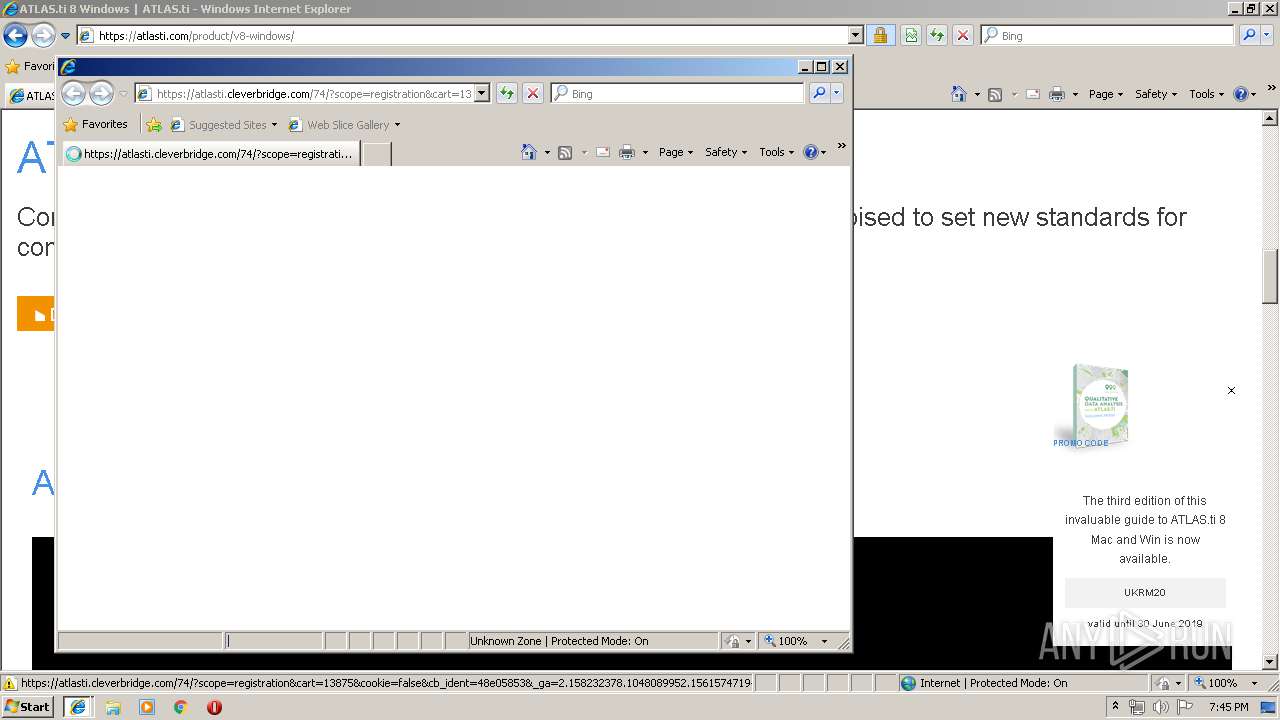Open popup search provider dropdown
The width and height of the screenshot is (1280, 720).
837,93
